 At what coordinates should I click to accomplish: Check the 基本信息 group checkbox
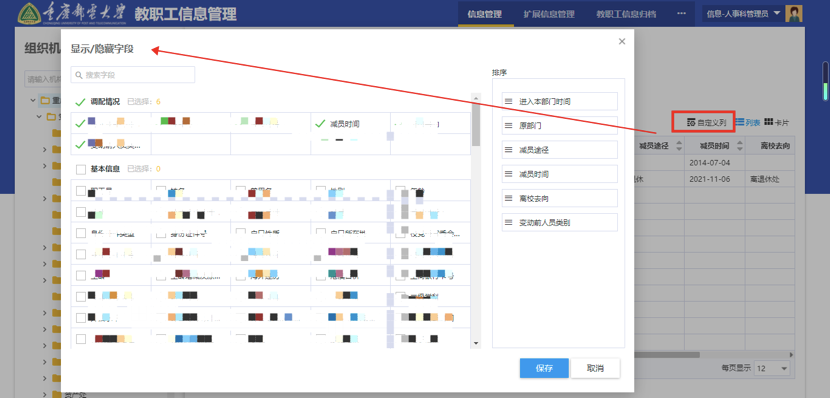pos(81,169)
